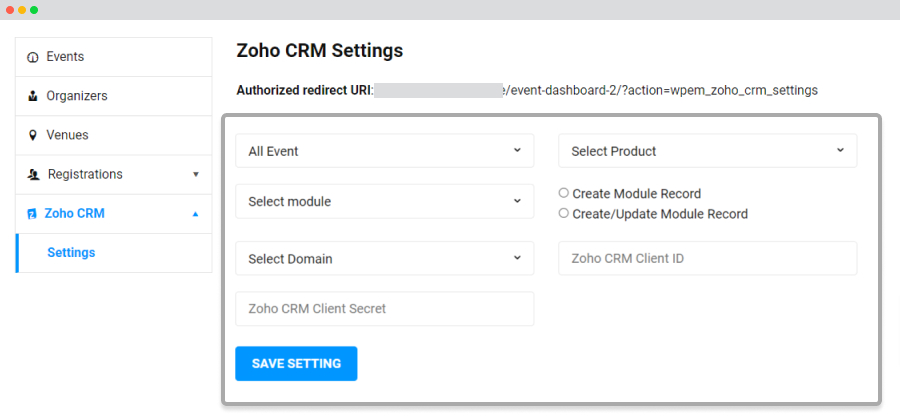Expand the Registrations submenu arrow
900x420 pixels.
coord(196,174)
